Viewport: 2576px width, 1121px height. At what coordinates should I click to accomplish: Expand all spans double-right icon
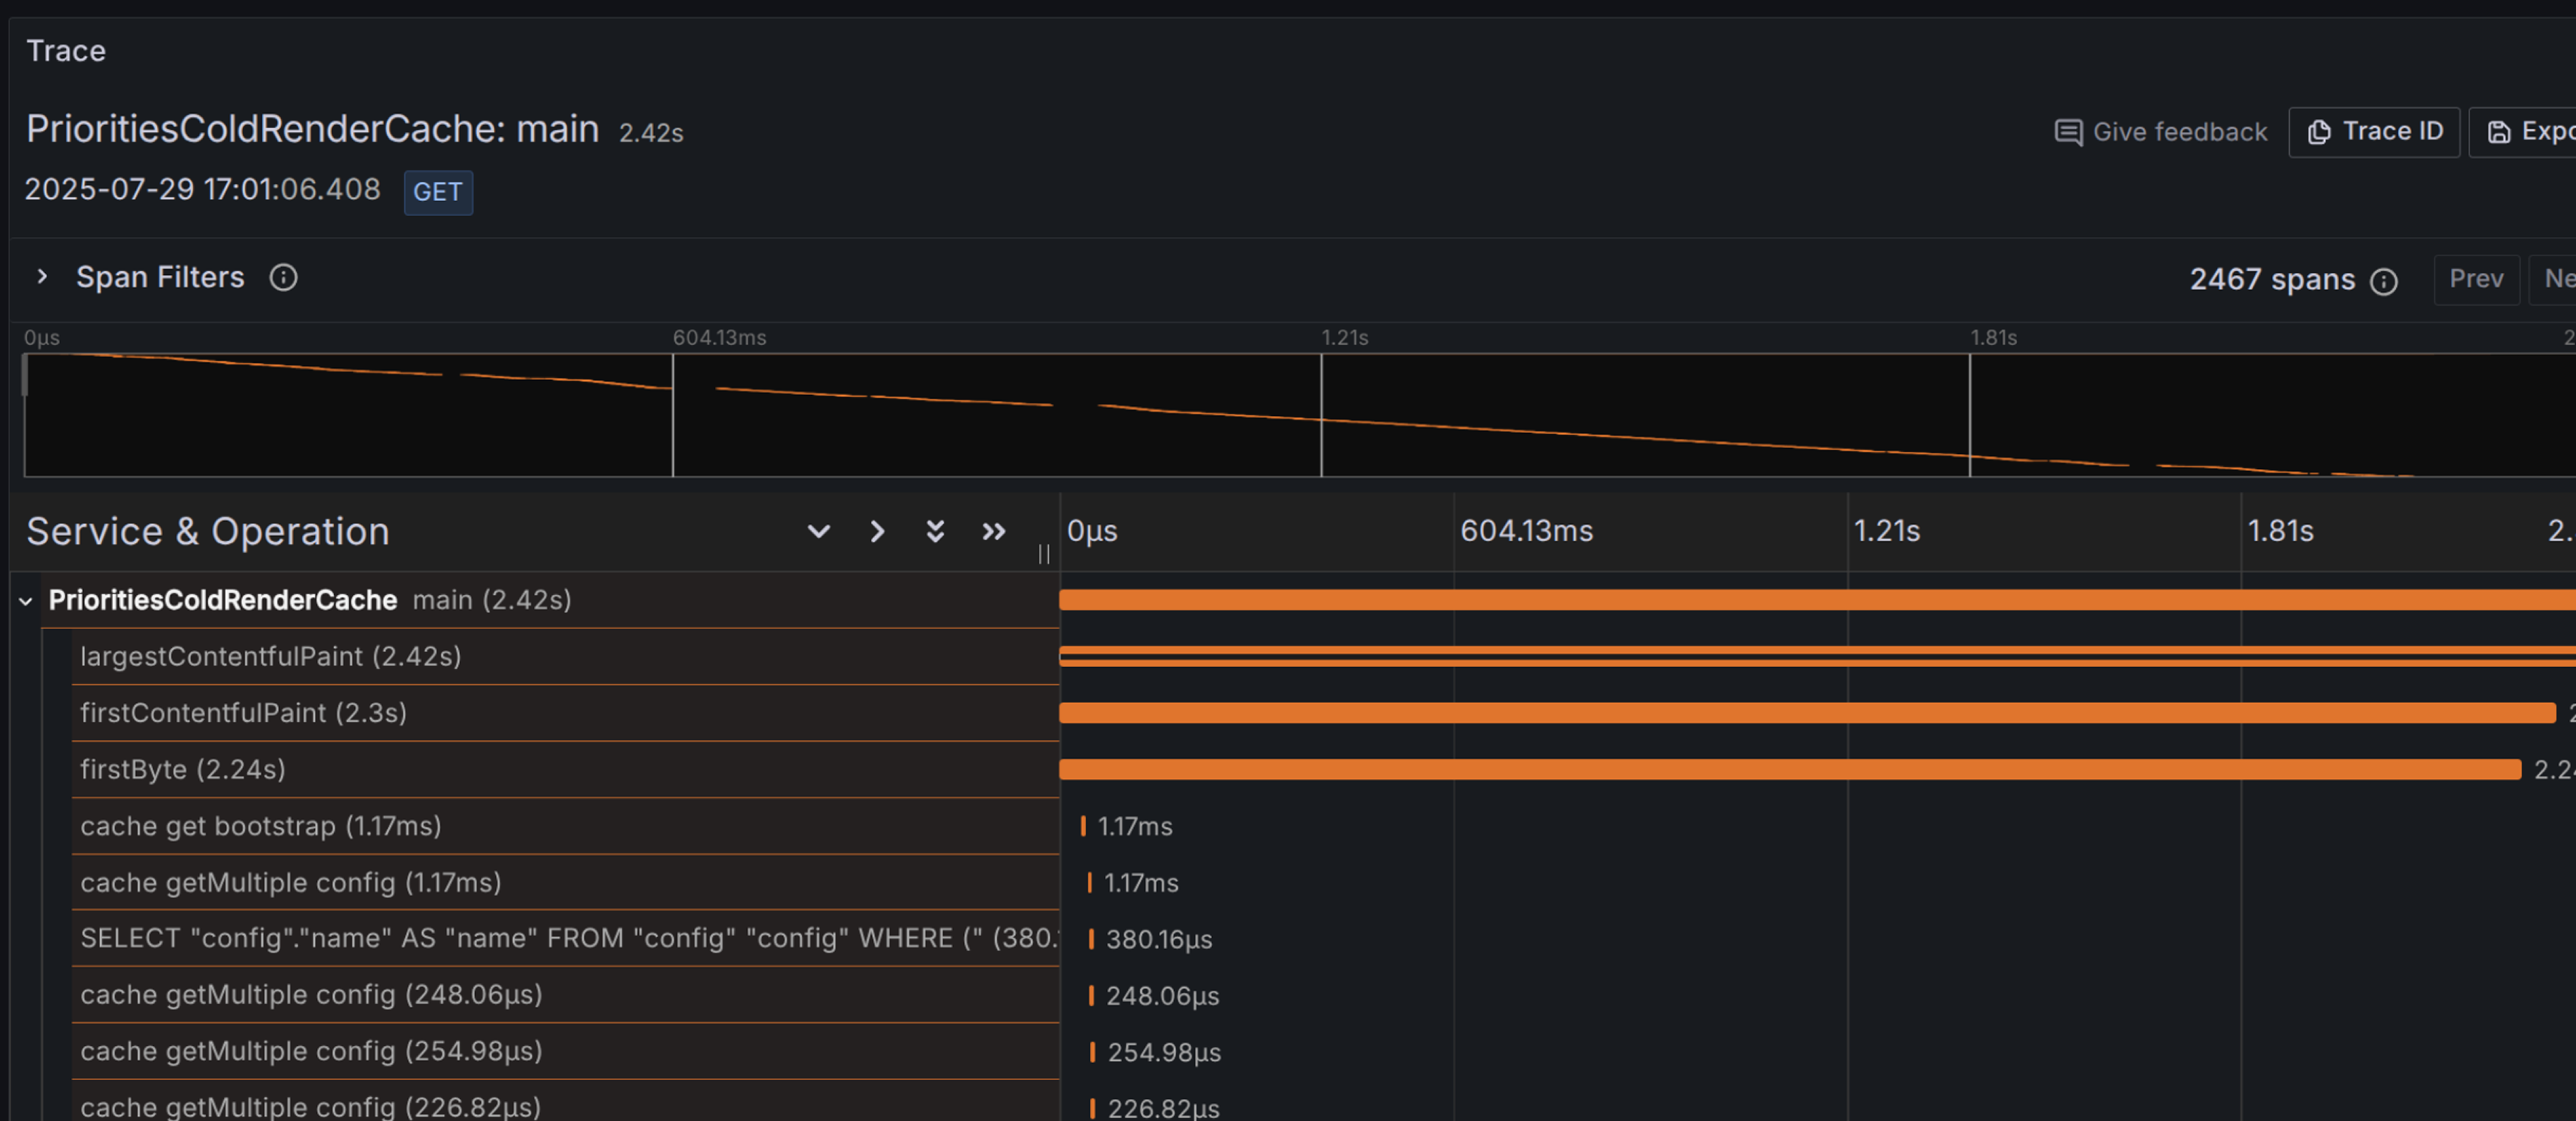coord(993,531)
